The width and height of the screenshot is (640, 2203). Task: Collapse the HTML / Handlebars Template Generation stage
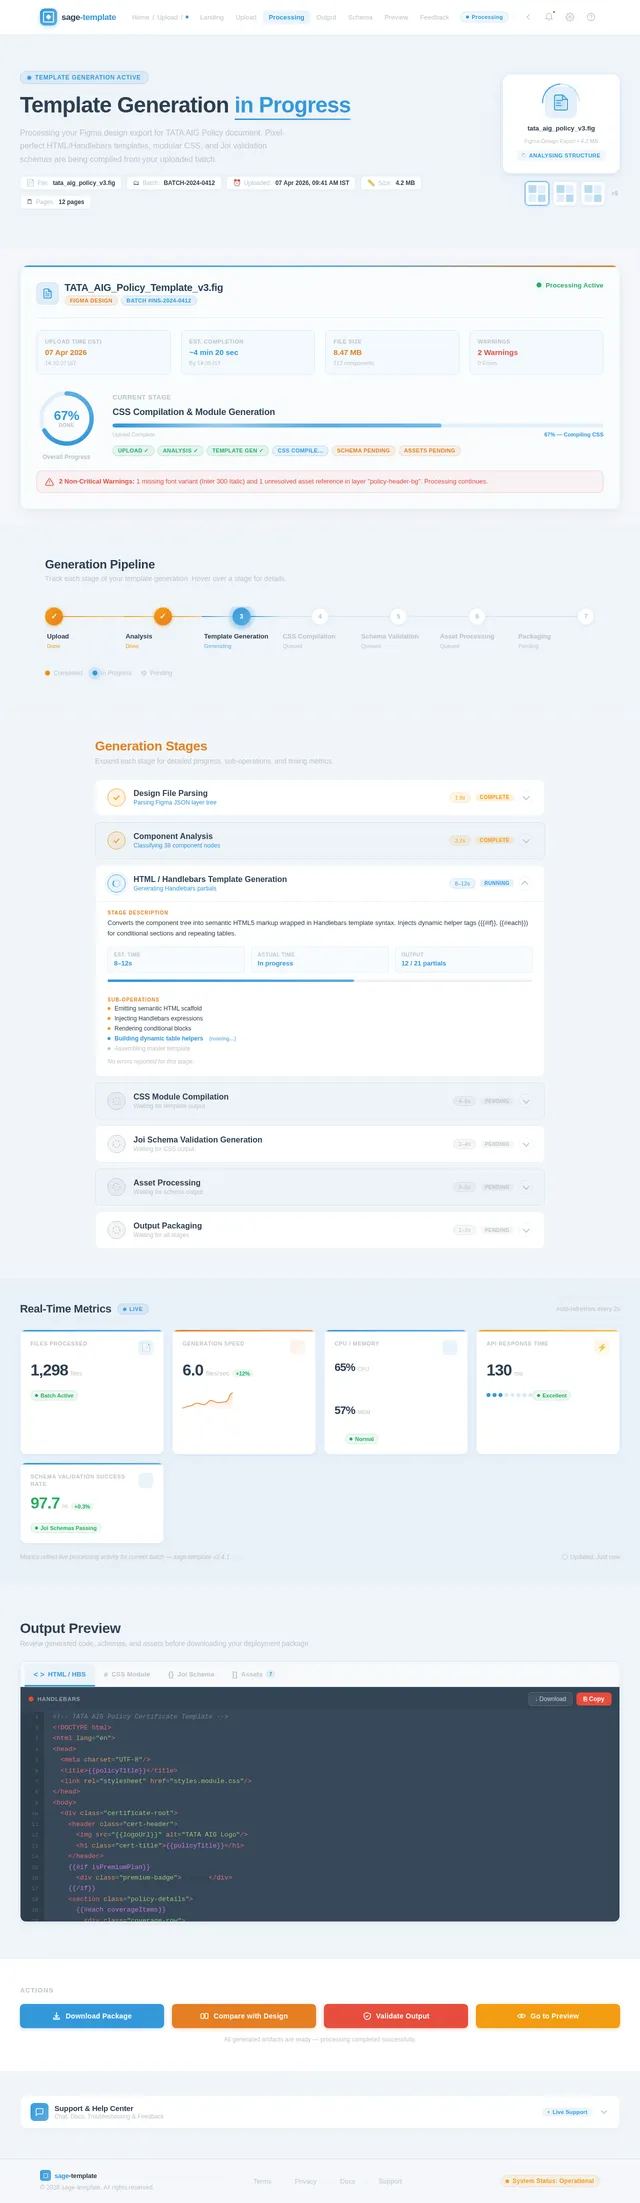(526, 884)
